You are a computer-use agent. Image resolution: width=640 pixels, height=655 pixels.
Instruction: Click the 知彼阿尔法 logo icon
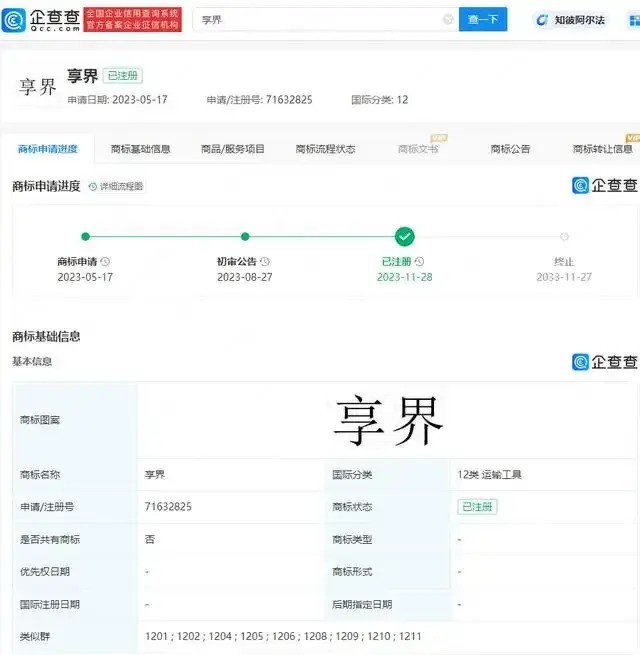coord(542,20)
